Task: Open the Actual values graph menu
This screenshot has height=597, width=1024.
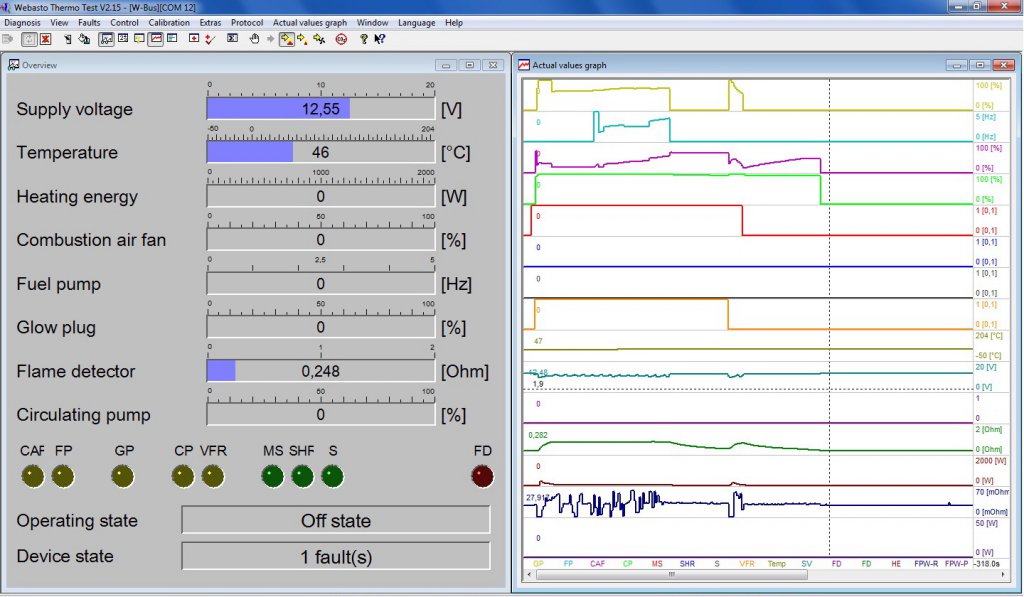Action: click(309, 22)
